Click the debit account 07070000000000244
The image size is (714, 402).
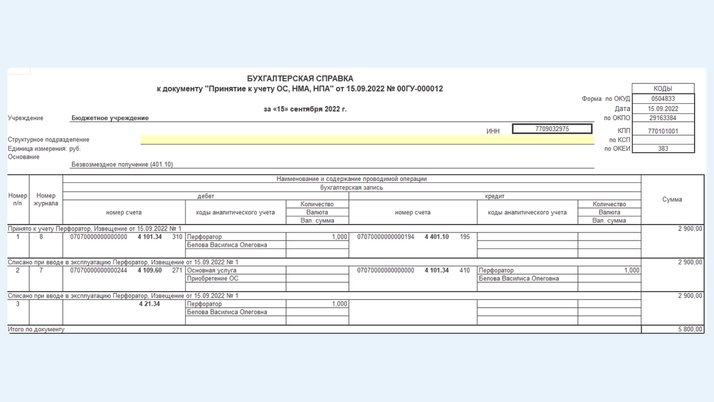98,270
